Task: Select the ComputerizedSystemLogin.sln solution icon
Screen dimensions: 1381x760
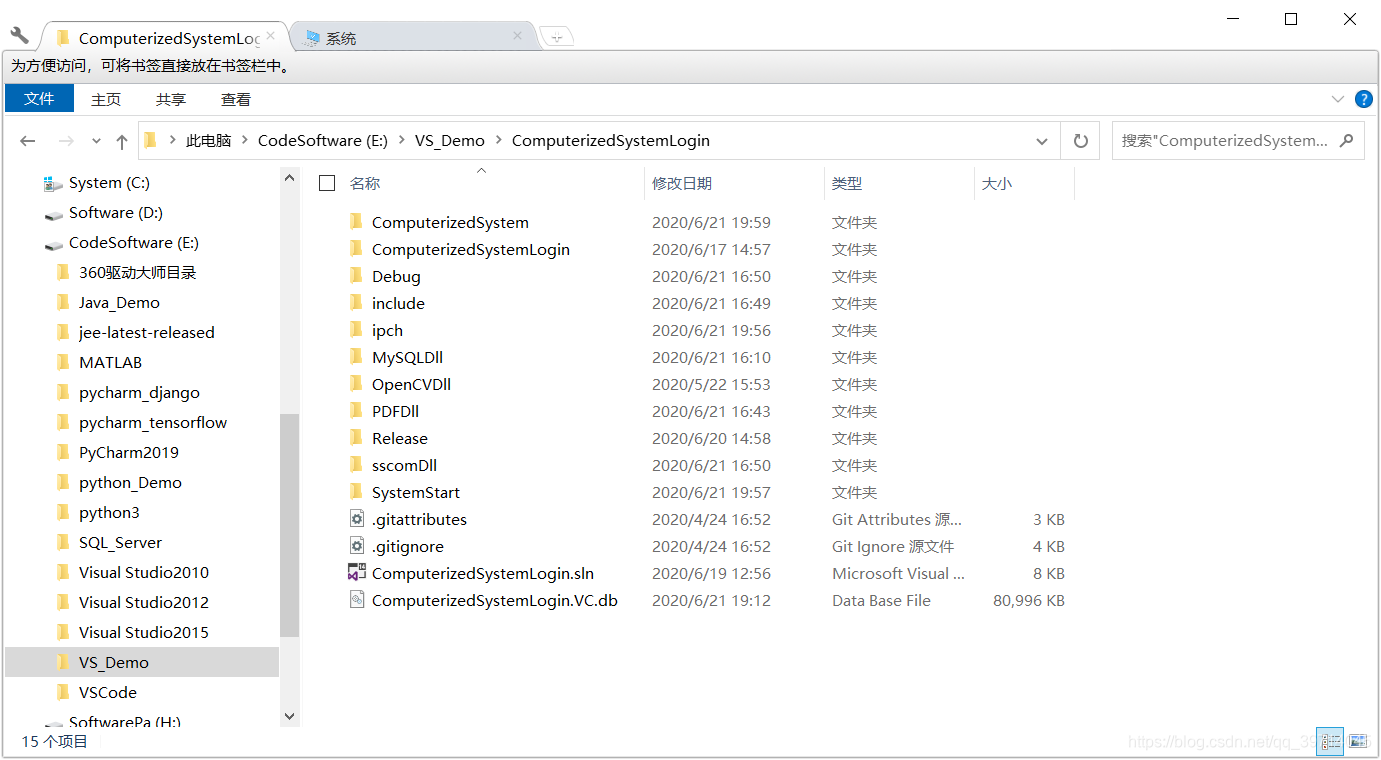Action: 356,573
